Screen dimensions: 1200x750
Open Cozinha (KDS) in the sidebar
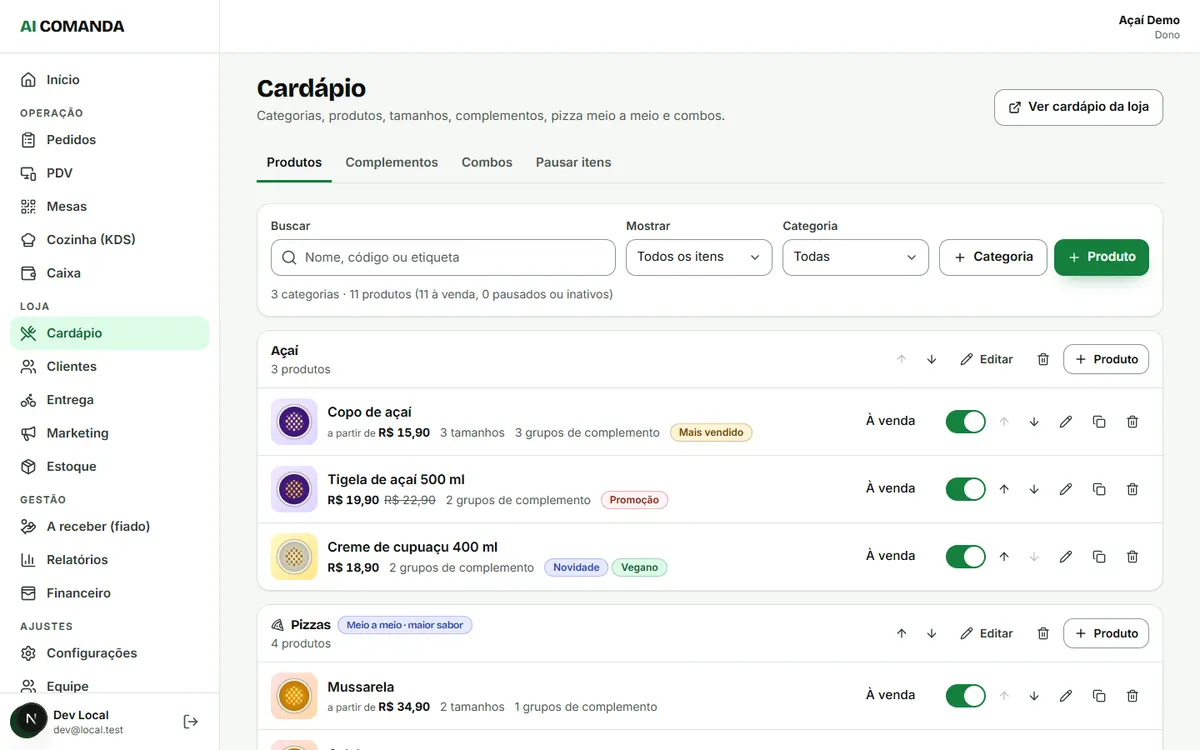point(110,240)
